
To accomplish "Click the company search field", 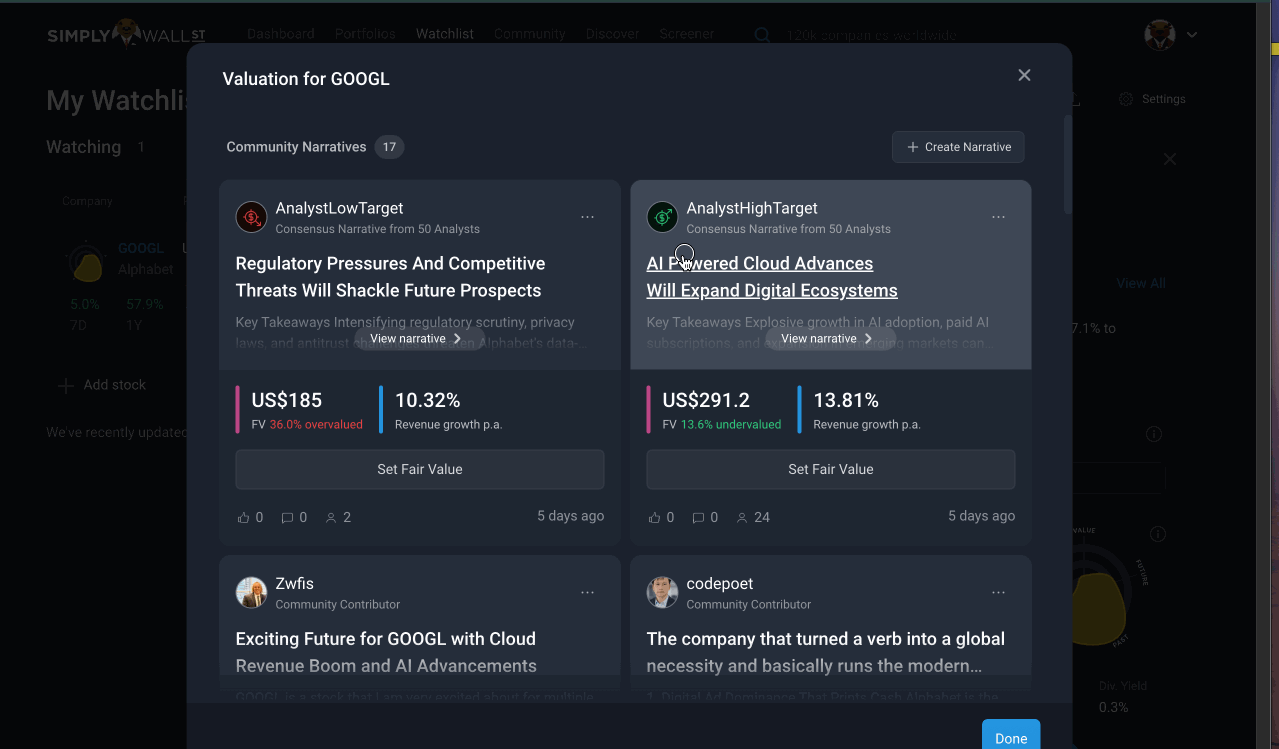I will click(870, 35).
